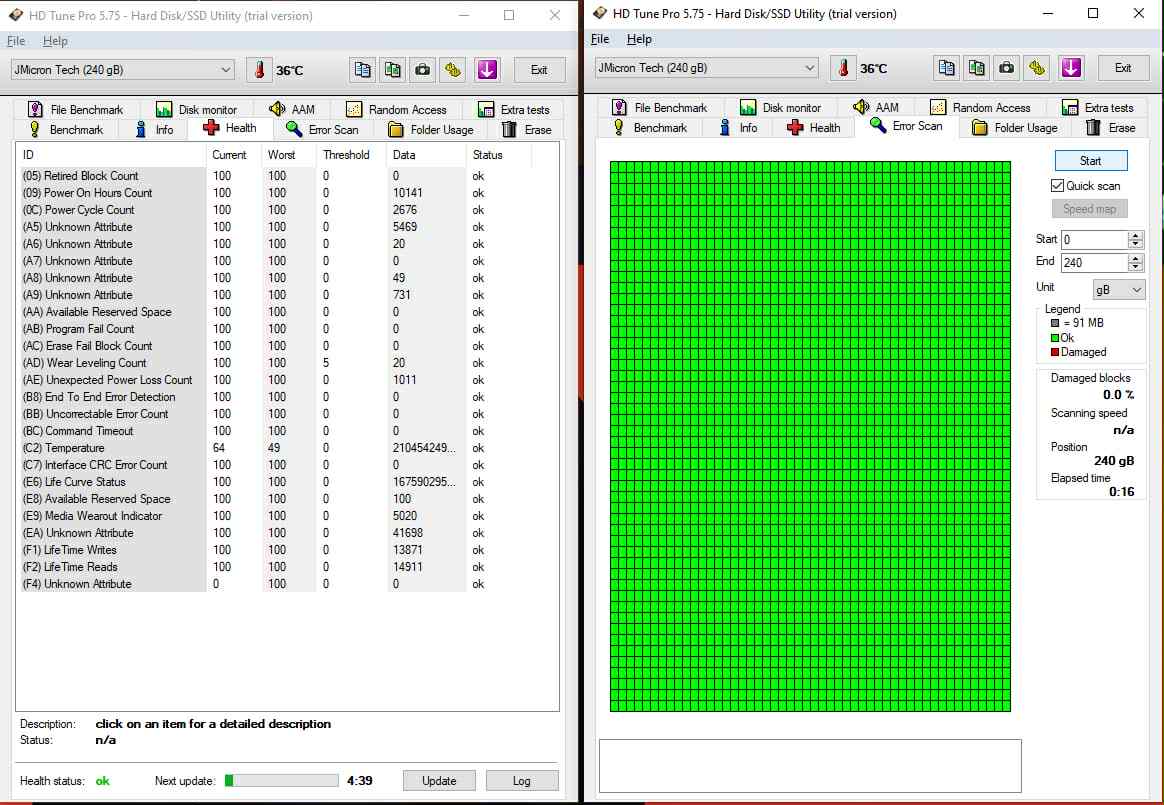Select (AD) Wear Leveling Count row

[x=275, y=363]
